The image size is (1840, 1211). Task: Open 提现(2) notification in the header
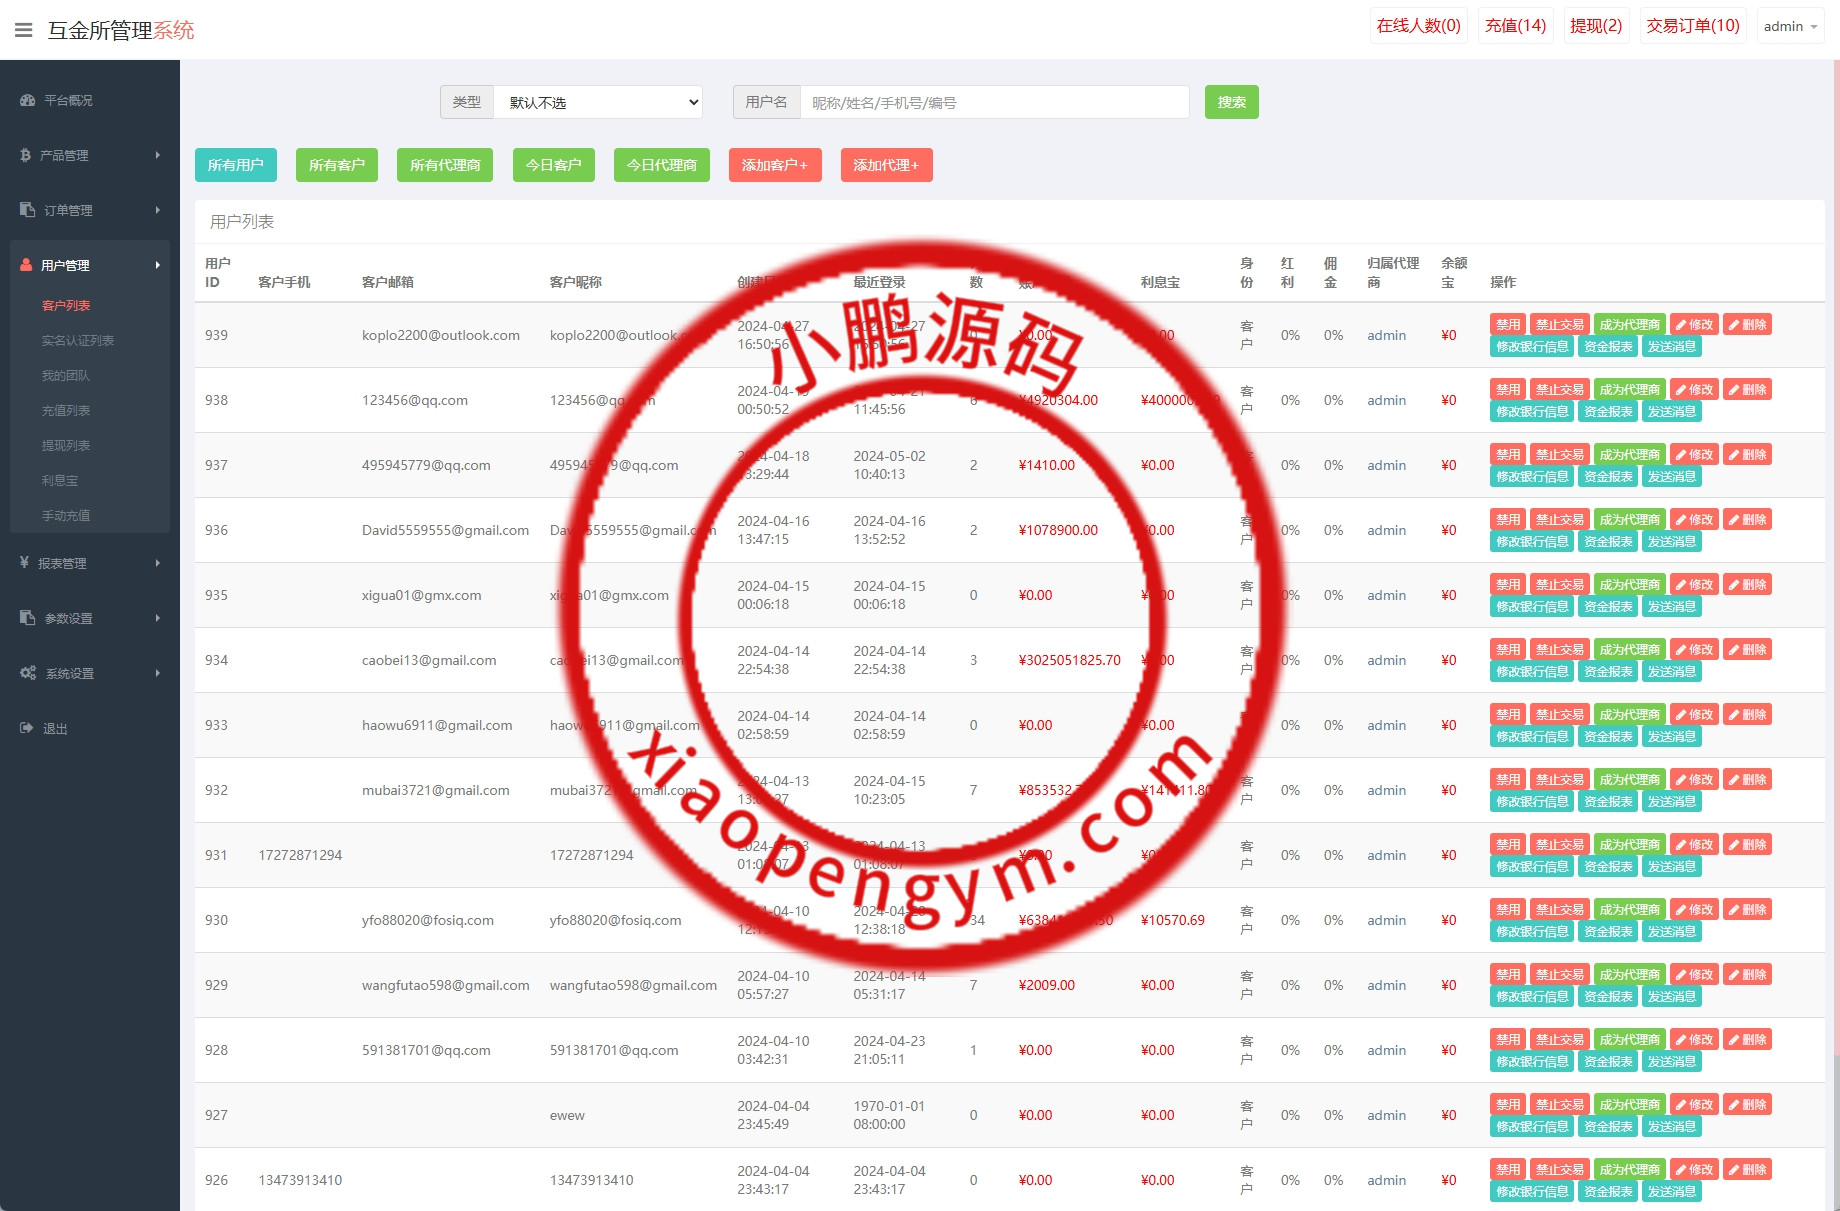1595,26
